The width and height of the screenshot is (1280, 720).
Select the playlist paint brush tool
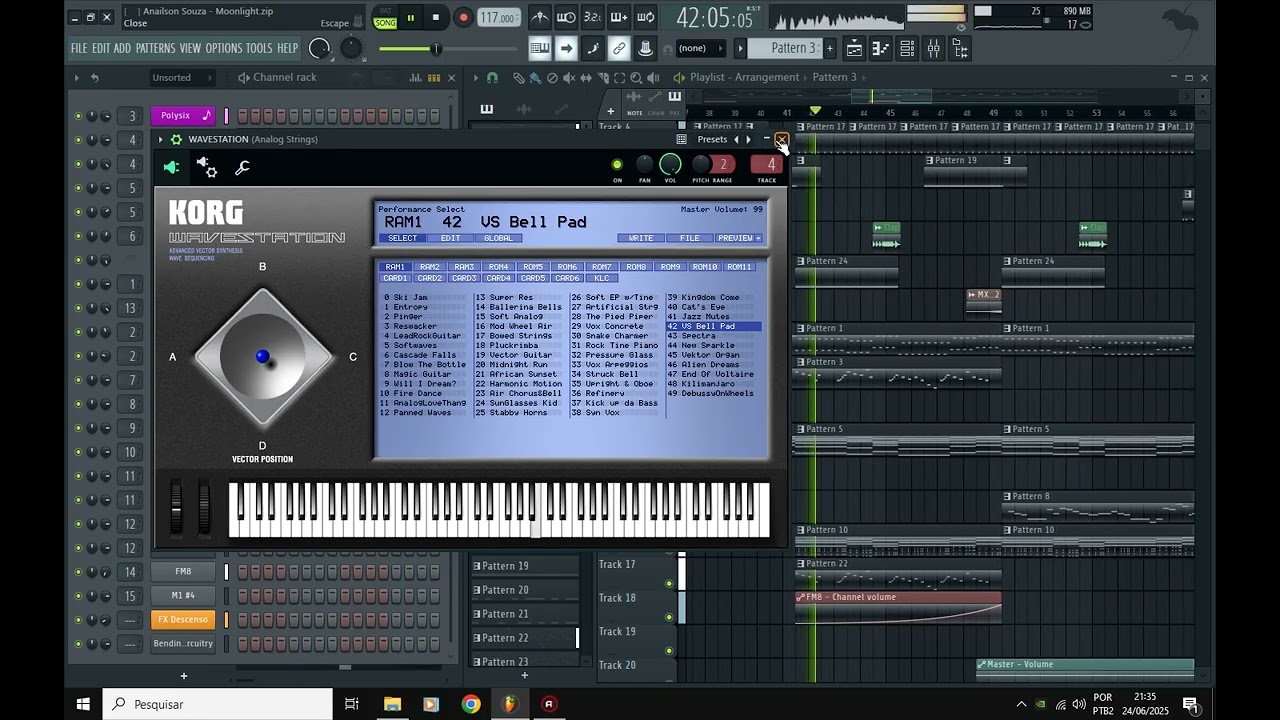click(x=535, y=77)
